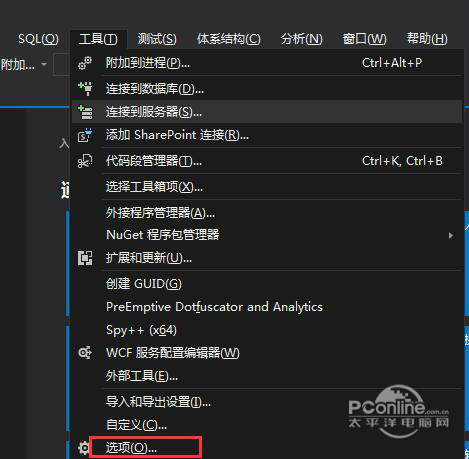The width and height of the screenshot is (469, 459).
Task: Click the Connect to Database plug icon
Action: [x=85, y=89]
